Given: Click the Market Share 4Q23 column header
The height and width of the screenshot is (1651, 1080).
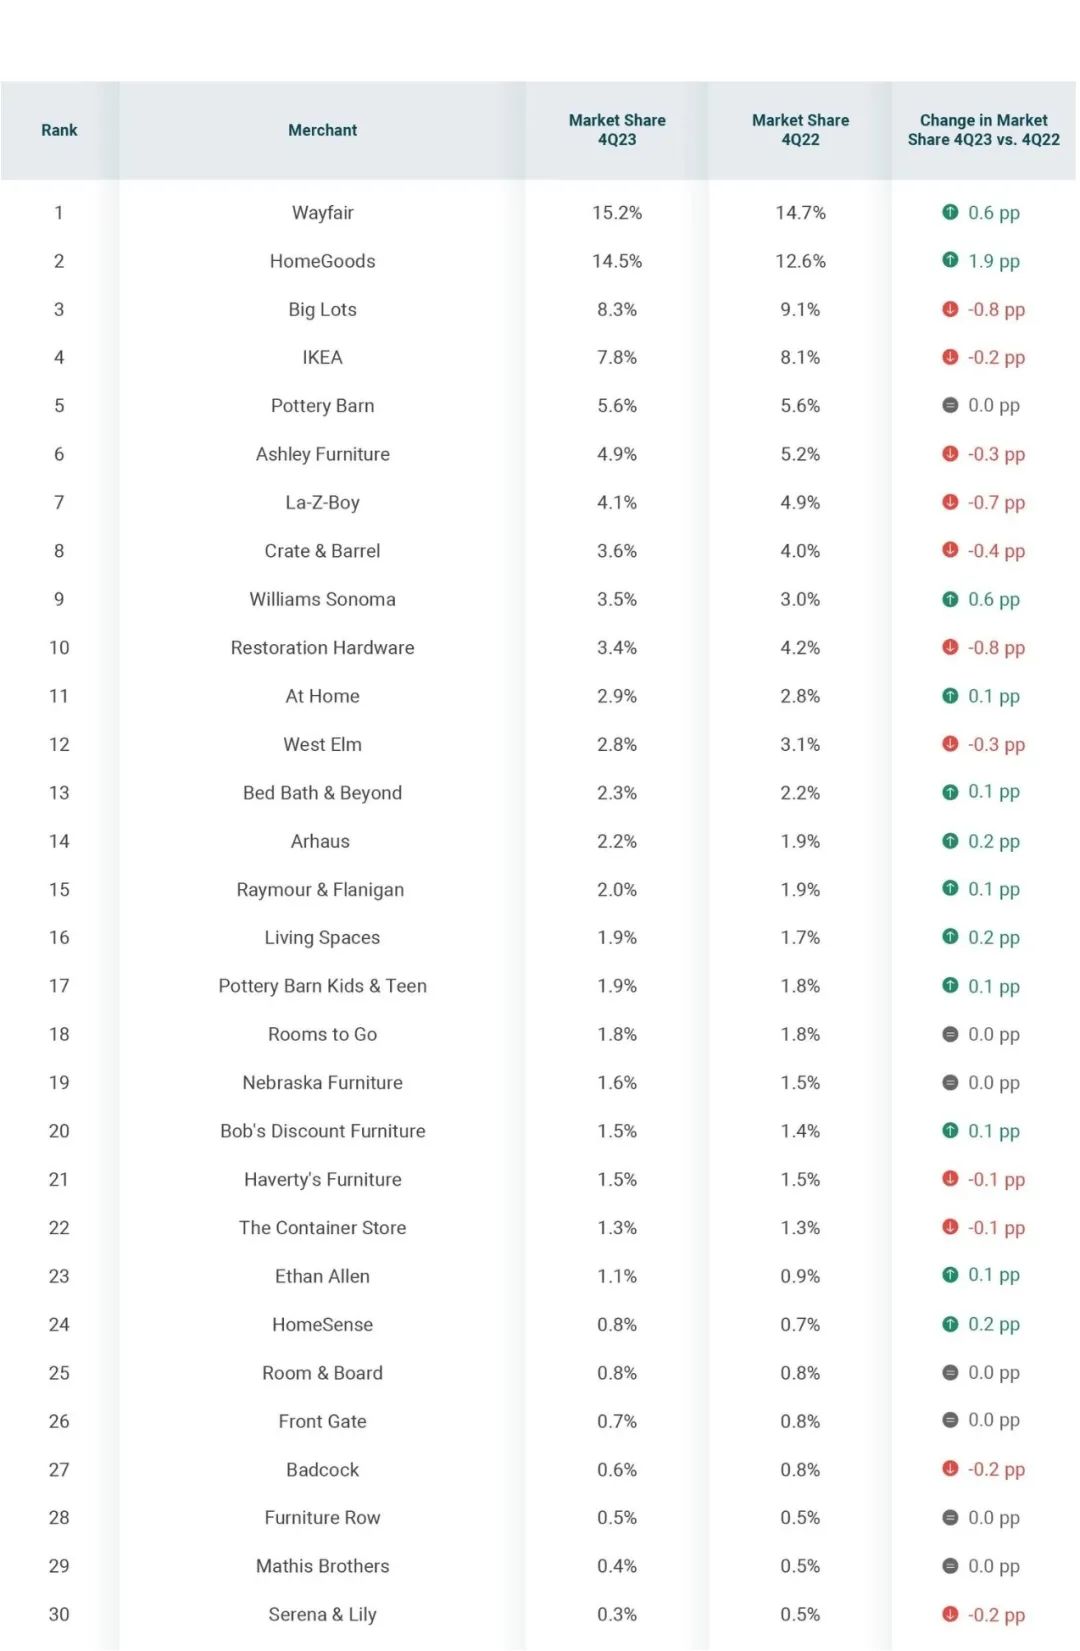Looking at the screenshot, I should click(617, 130).
